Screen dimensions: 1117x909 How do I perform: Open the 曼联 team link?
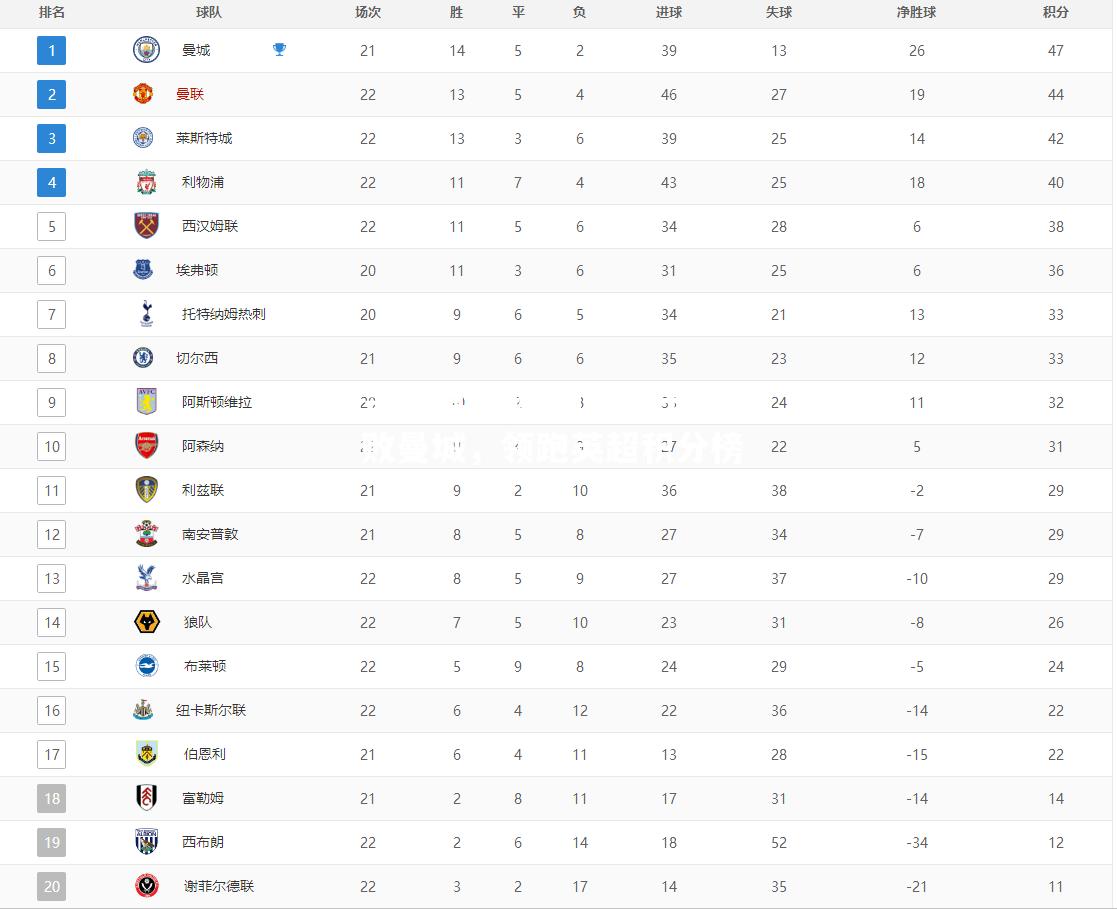189,94
